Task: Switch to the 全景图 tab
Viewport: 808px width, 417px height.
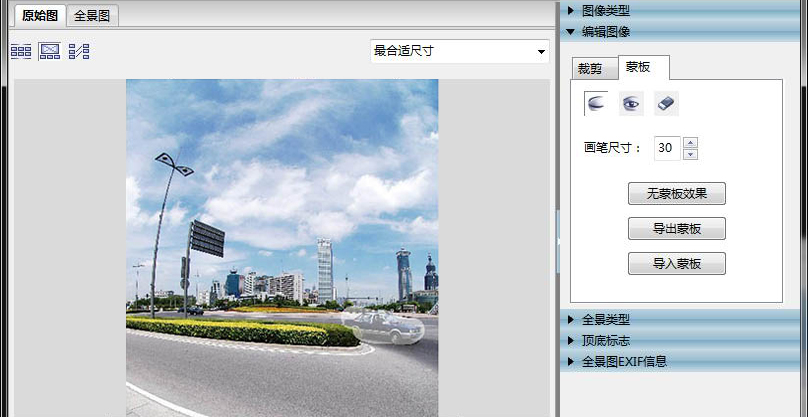Action: click(x=94, y=15)
